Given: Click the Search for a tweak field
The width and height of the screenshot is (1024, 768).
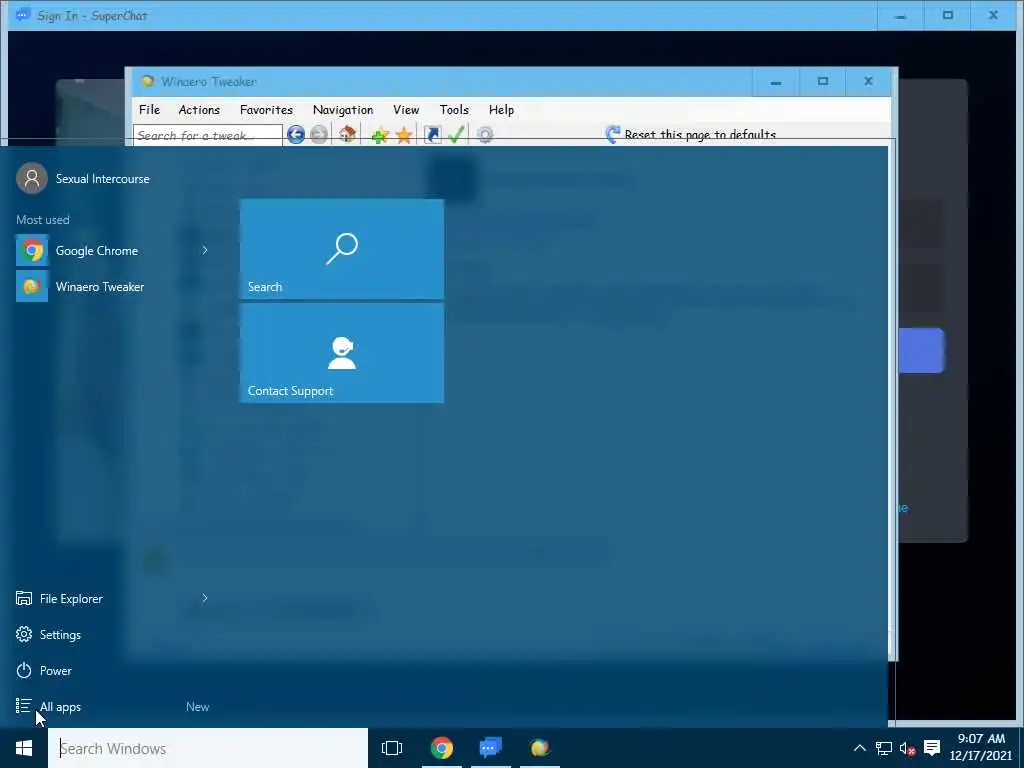Looking at the screenshot, I should point(208,135).
